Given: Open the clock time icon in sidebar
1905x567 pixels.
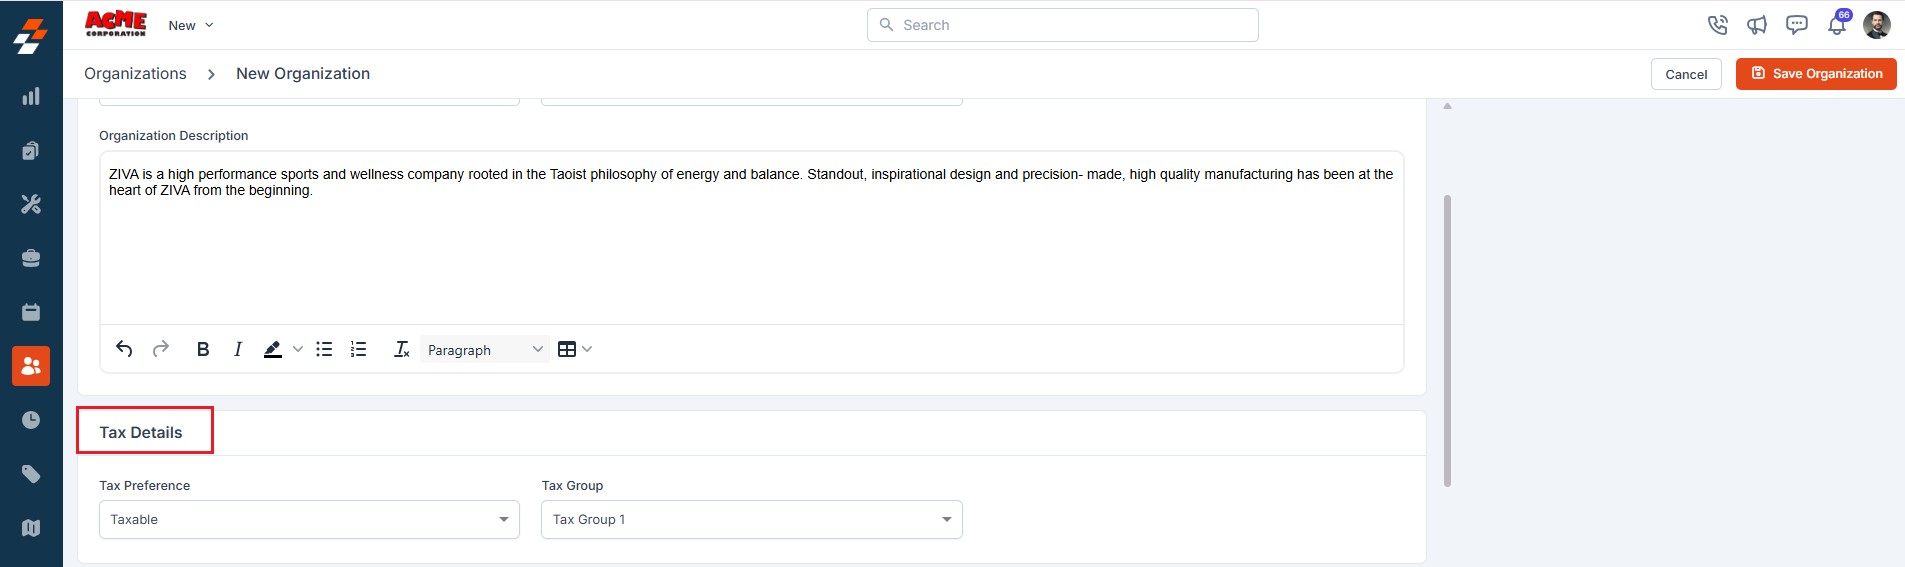Looking at the screenshot, I should 31,420.
